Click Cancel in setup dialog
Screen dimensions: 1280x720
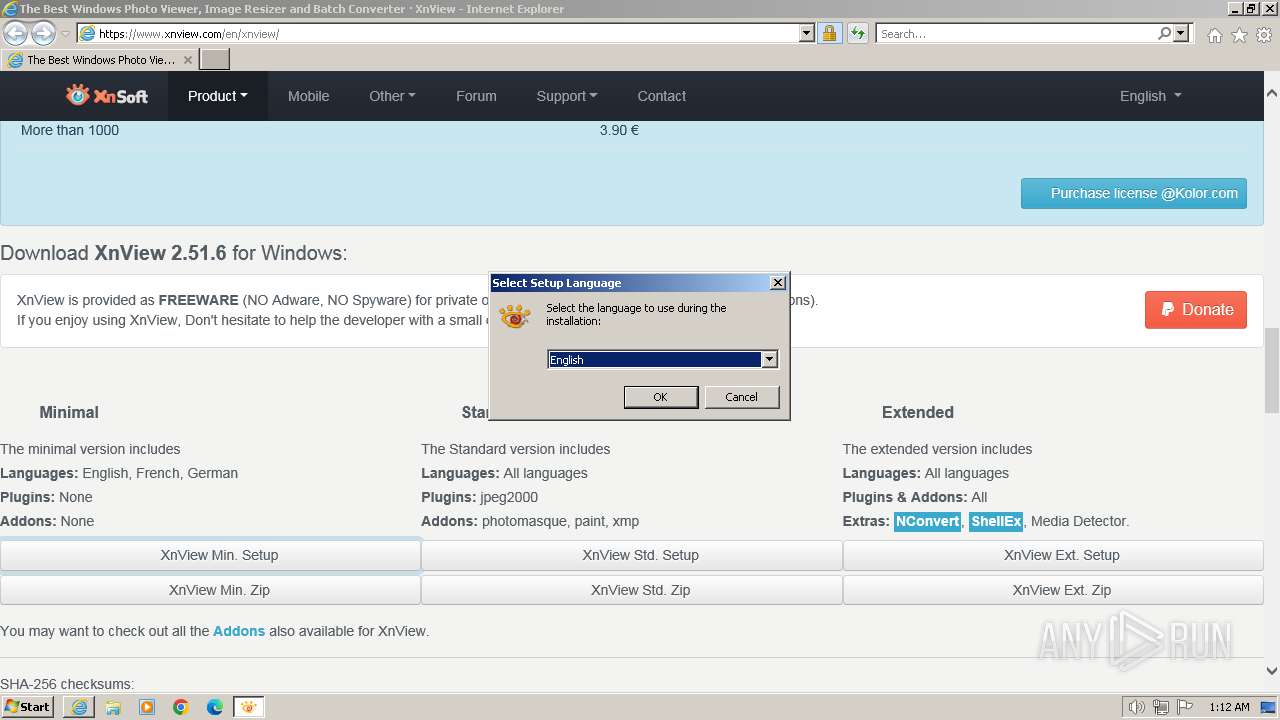741,397
